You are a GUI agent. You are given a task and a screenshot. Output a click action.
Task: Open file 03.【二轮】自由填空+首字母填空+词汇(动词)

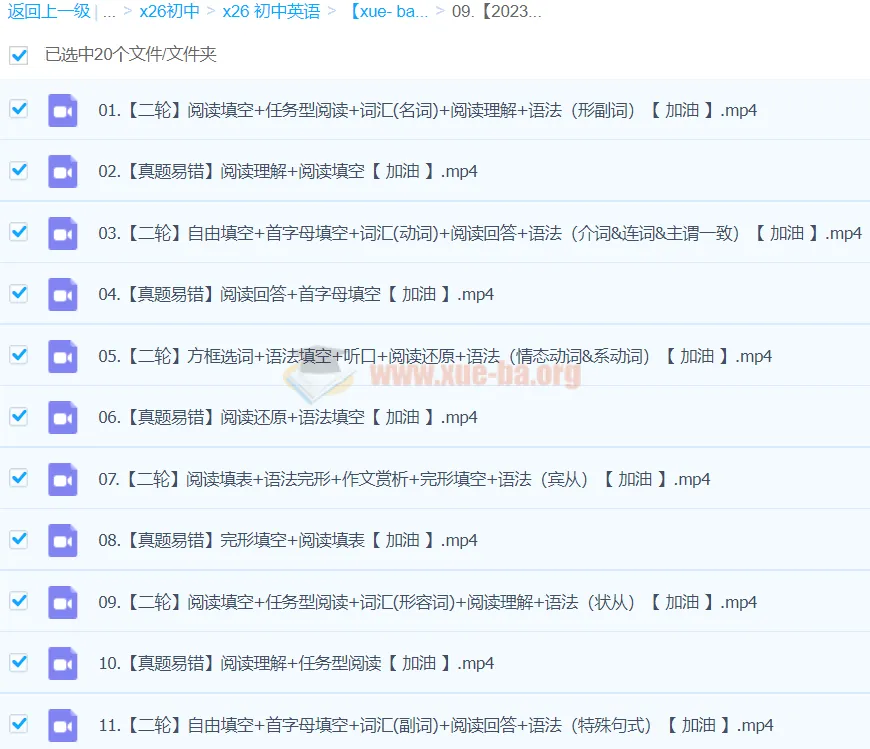(480, 233)
